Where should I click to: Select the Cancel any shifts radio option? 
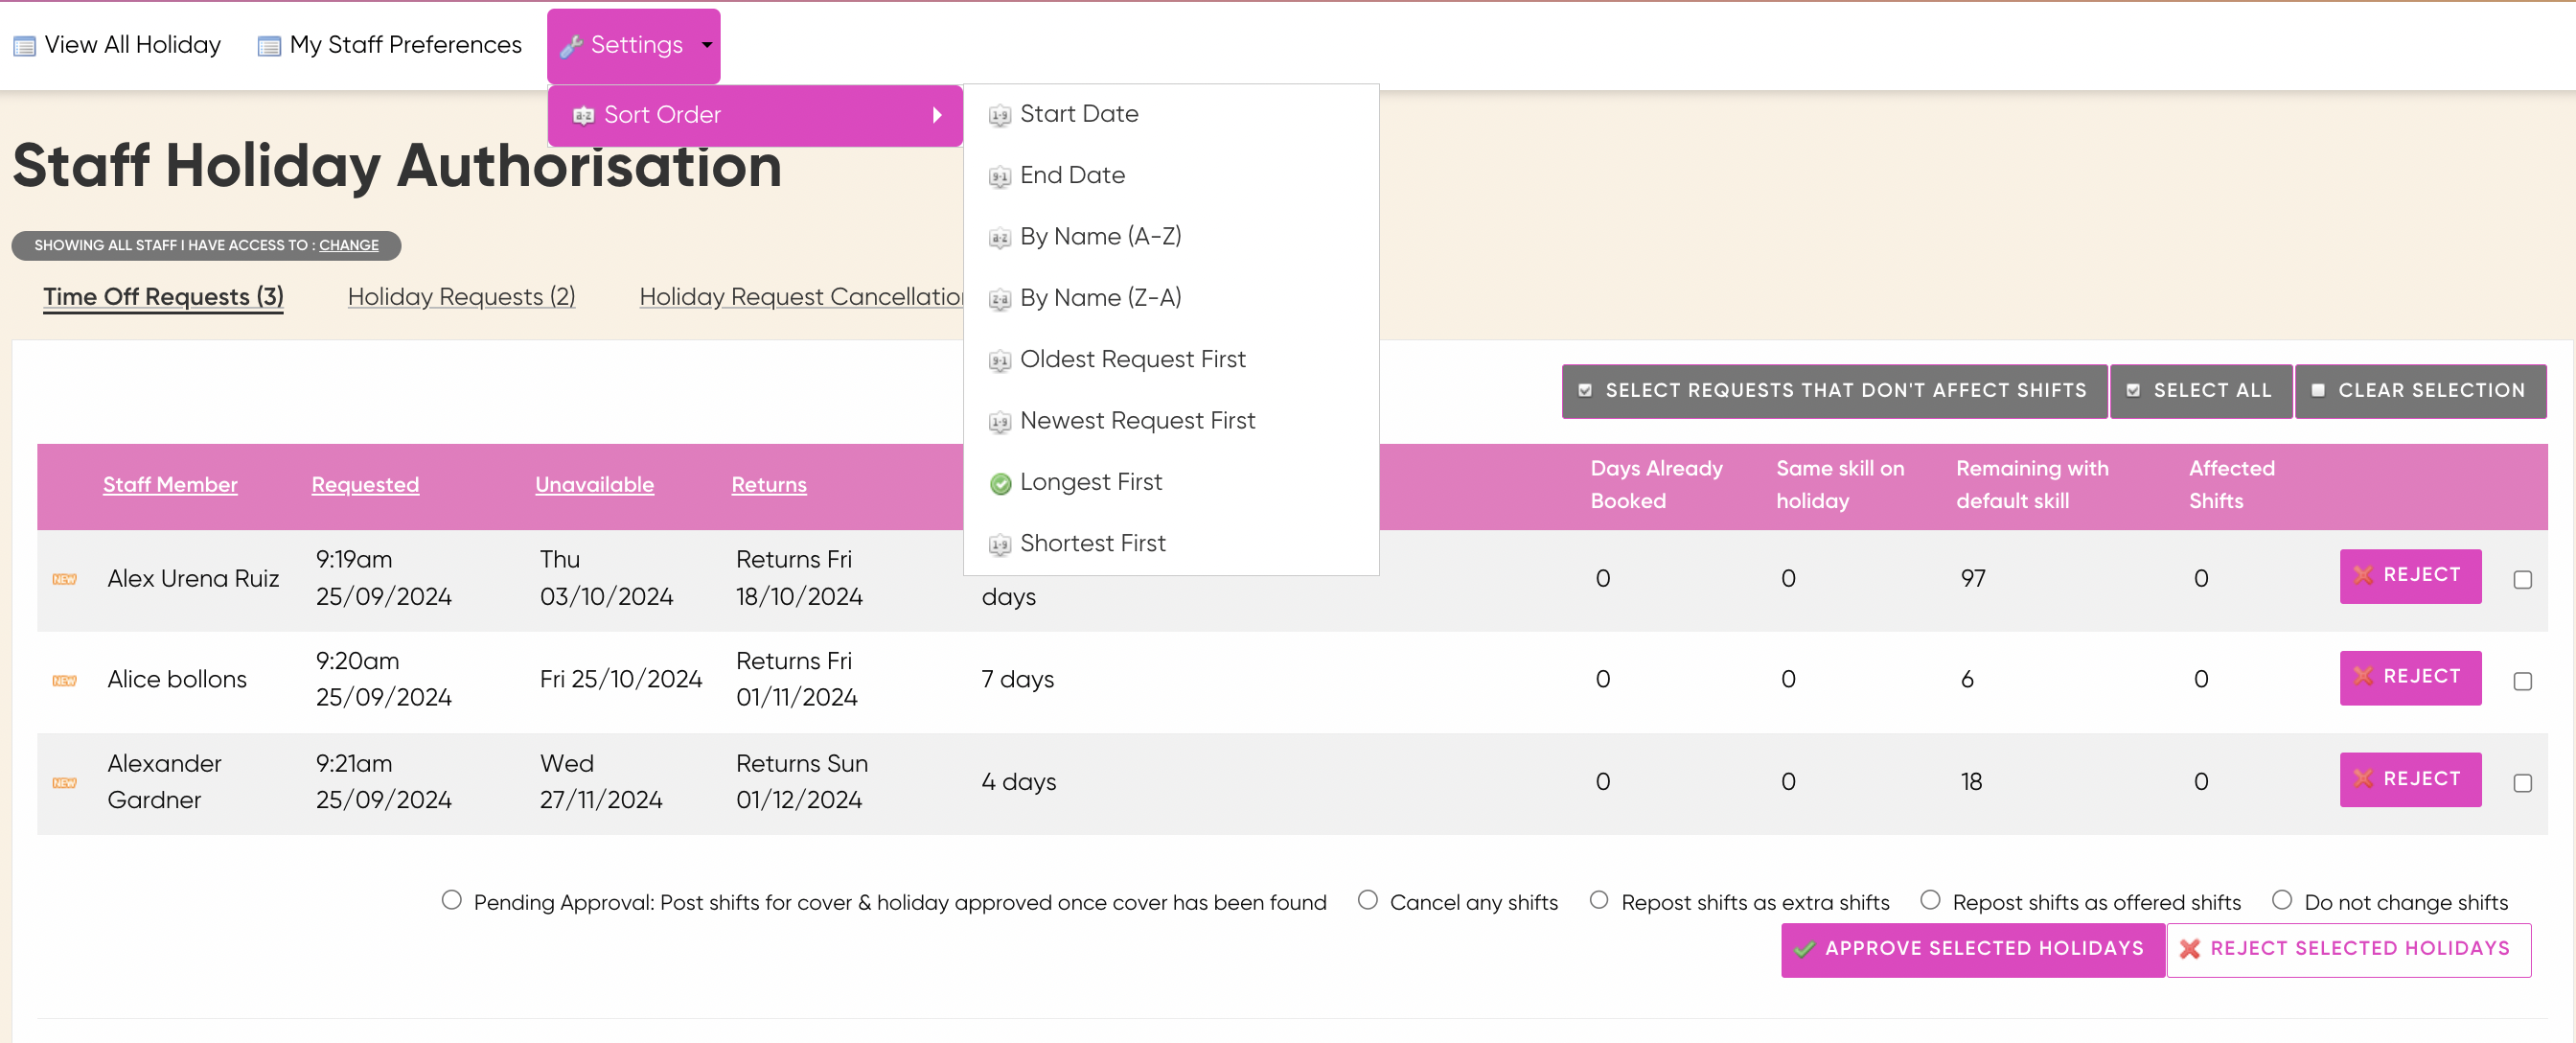point(1367,900)
